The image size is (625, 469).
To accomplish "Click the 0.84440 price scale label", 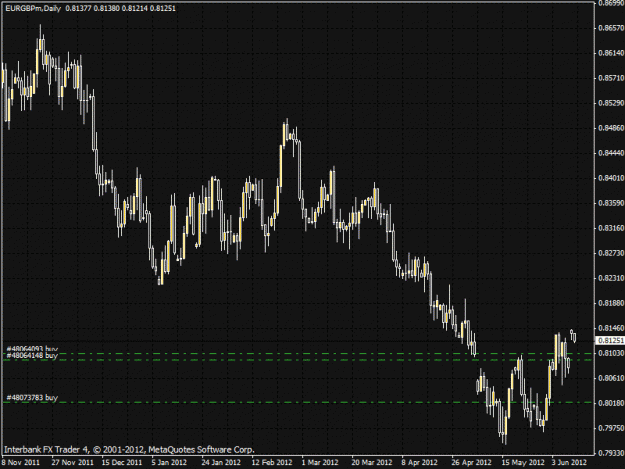I will point(611,153).
